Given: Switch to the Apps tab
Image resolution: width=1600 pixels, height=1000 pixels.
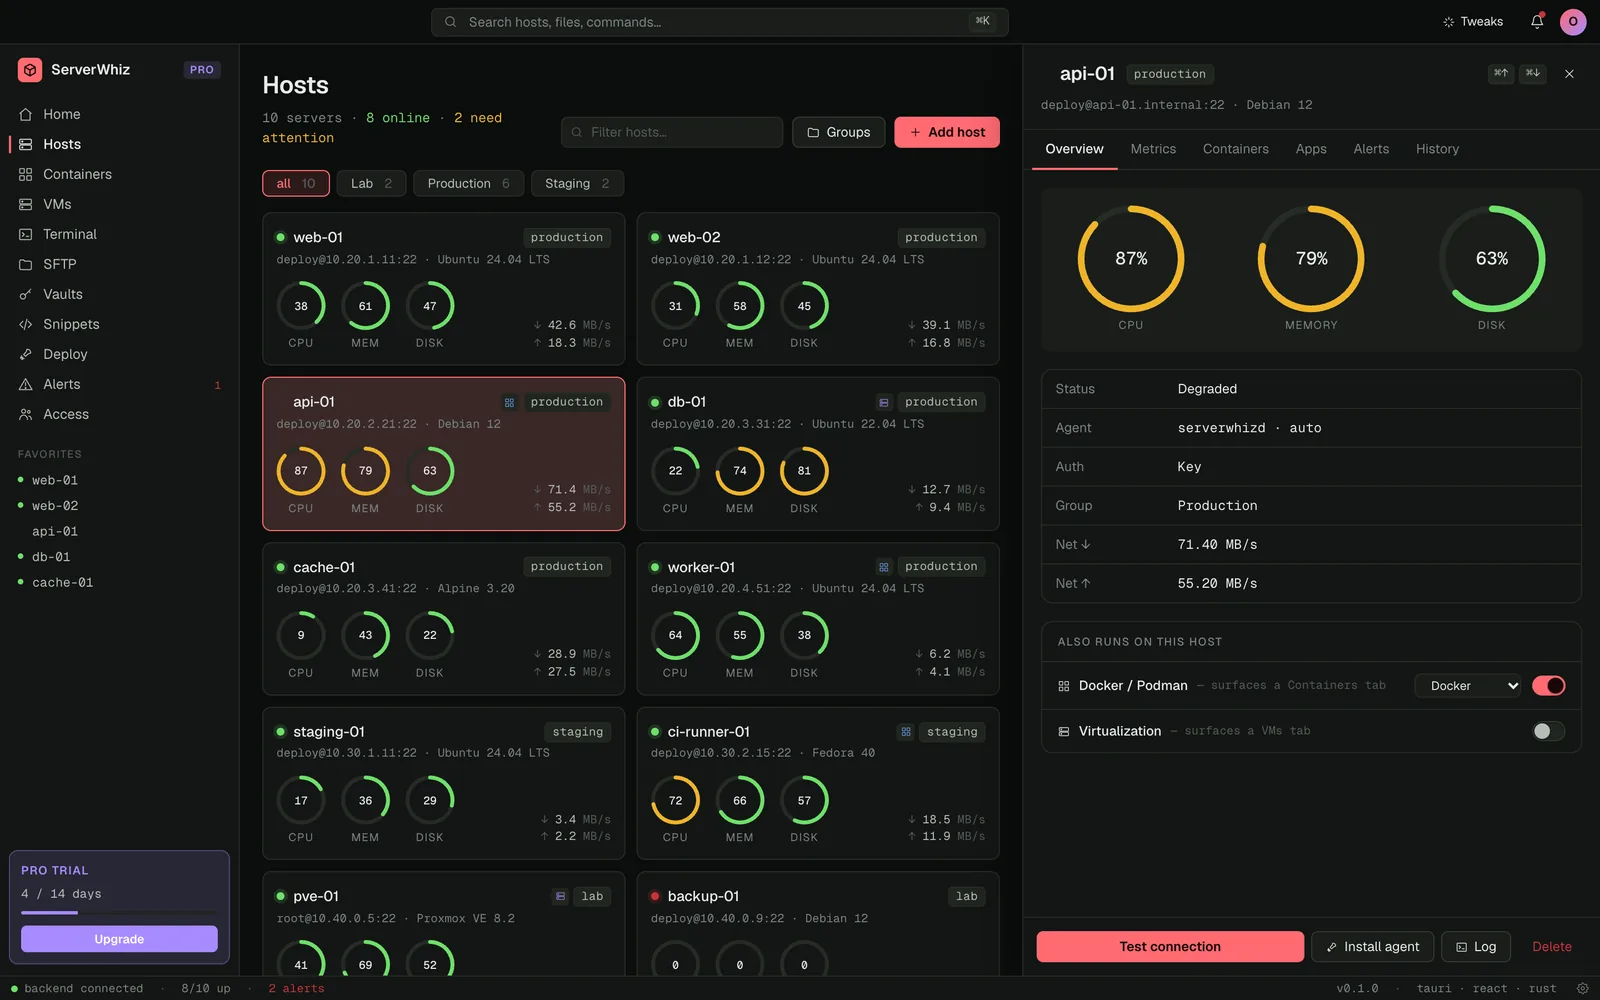Looking at the screenshot, I should (1311, 149).
